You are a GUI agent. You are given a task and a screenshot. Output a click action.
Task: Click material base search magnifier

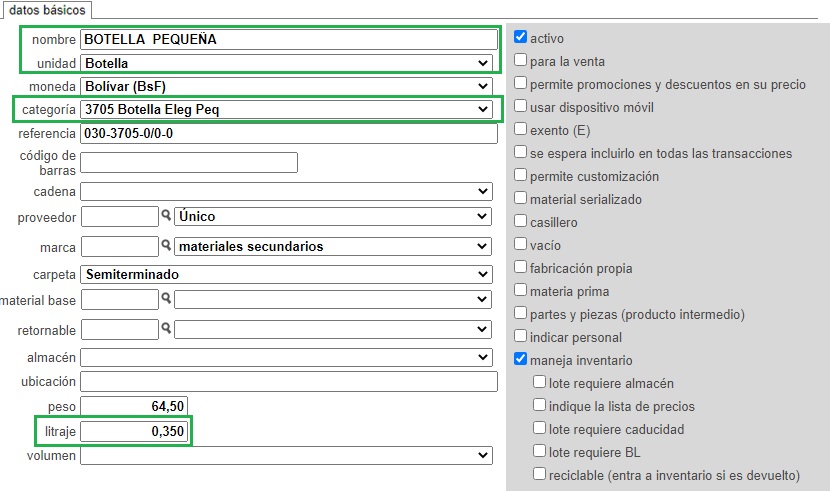[x=166, y=298]
